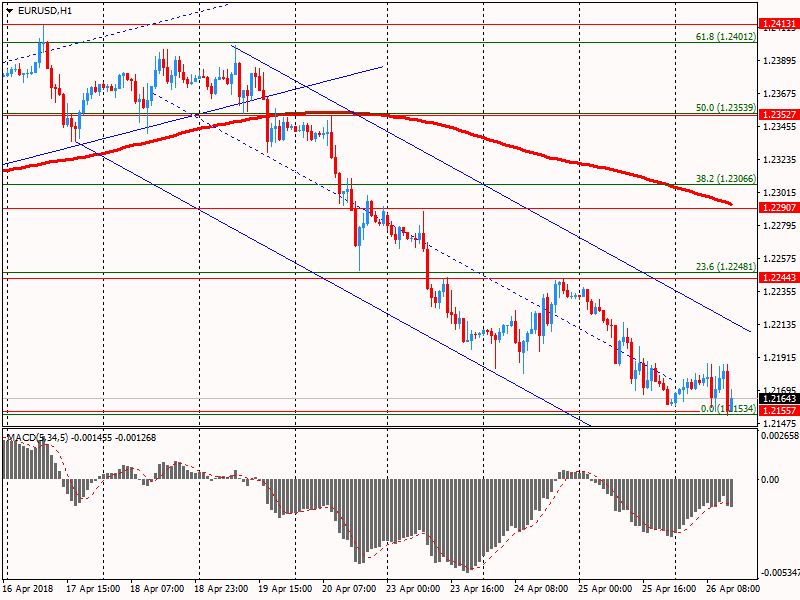Click the 18 Apr 23:00 time label

click(221, 589)
